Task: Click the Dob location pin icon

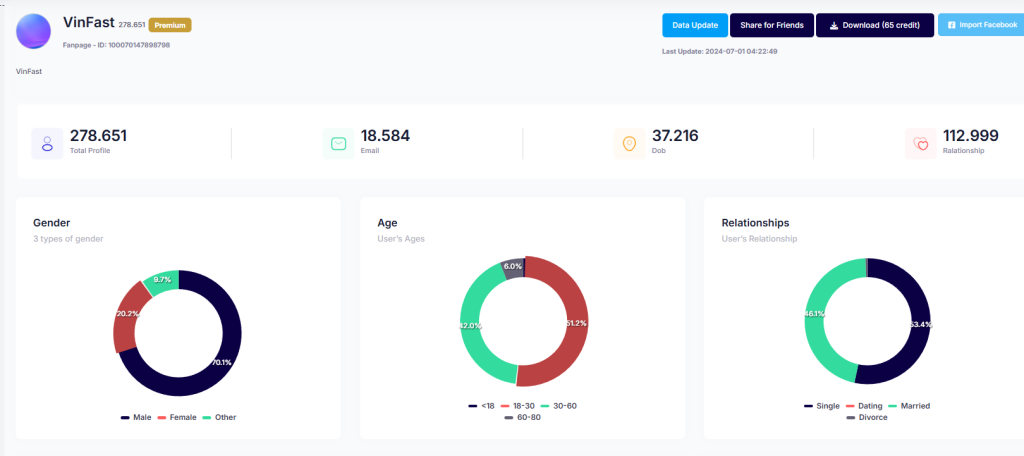Action: [630, 144]
